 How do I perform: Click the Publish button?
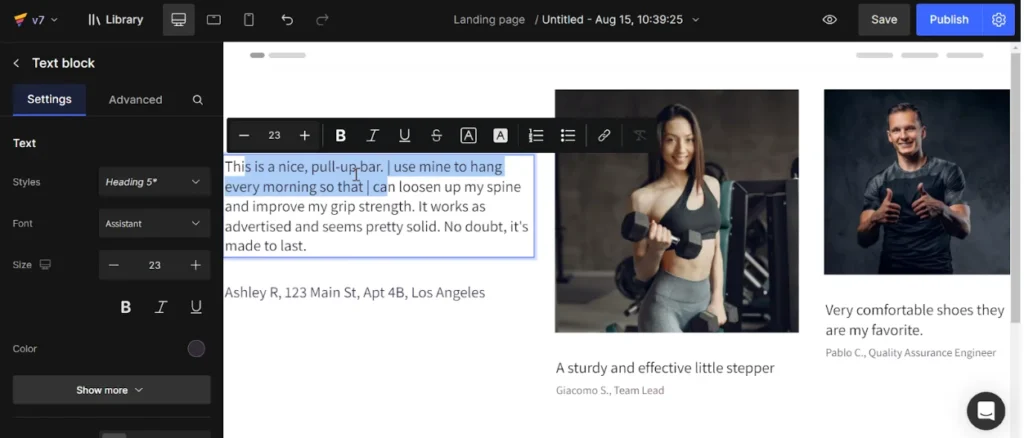(948, 20)
